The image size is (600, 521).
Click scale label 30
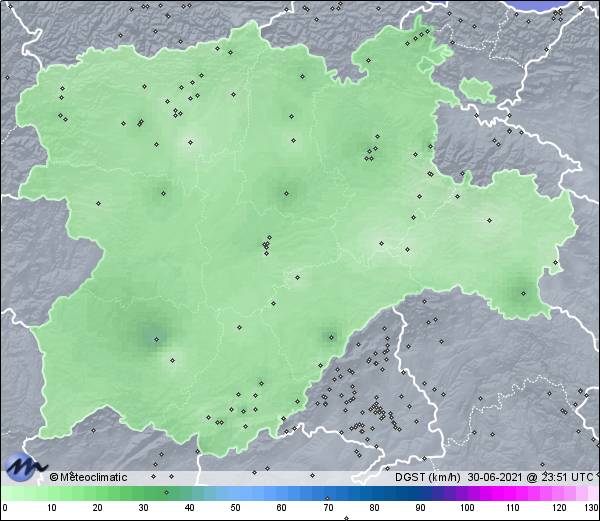click(143, 508)
